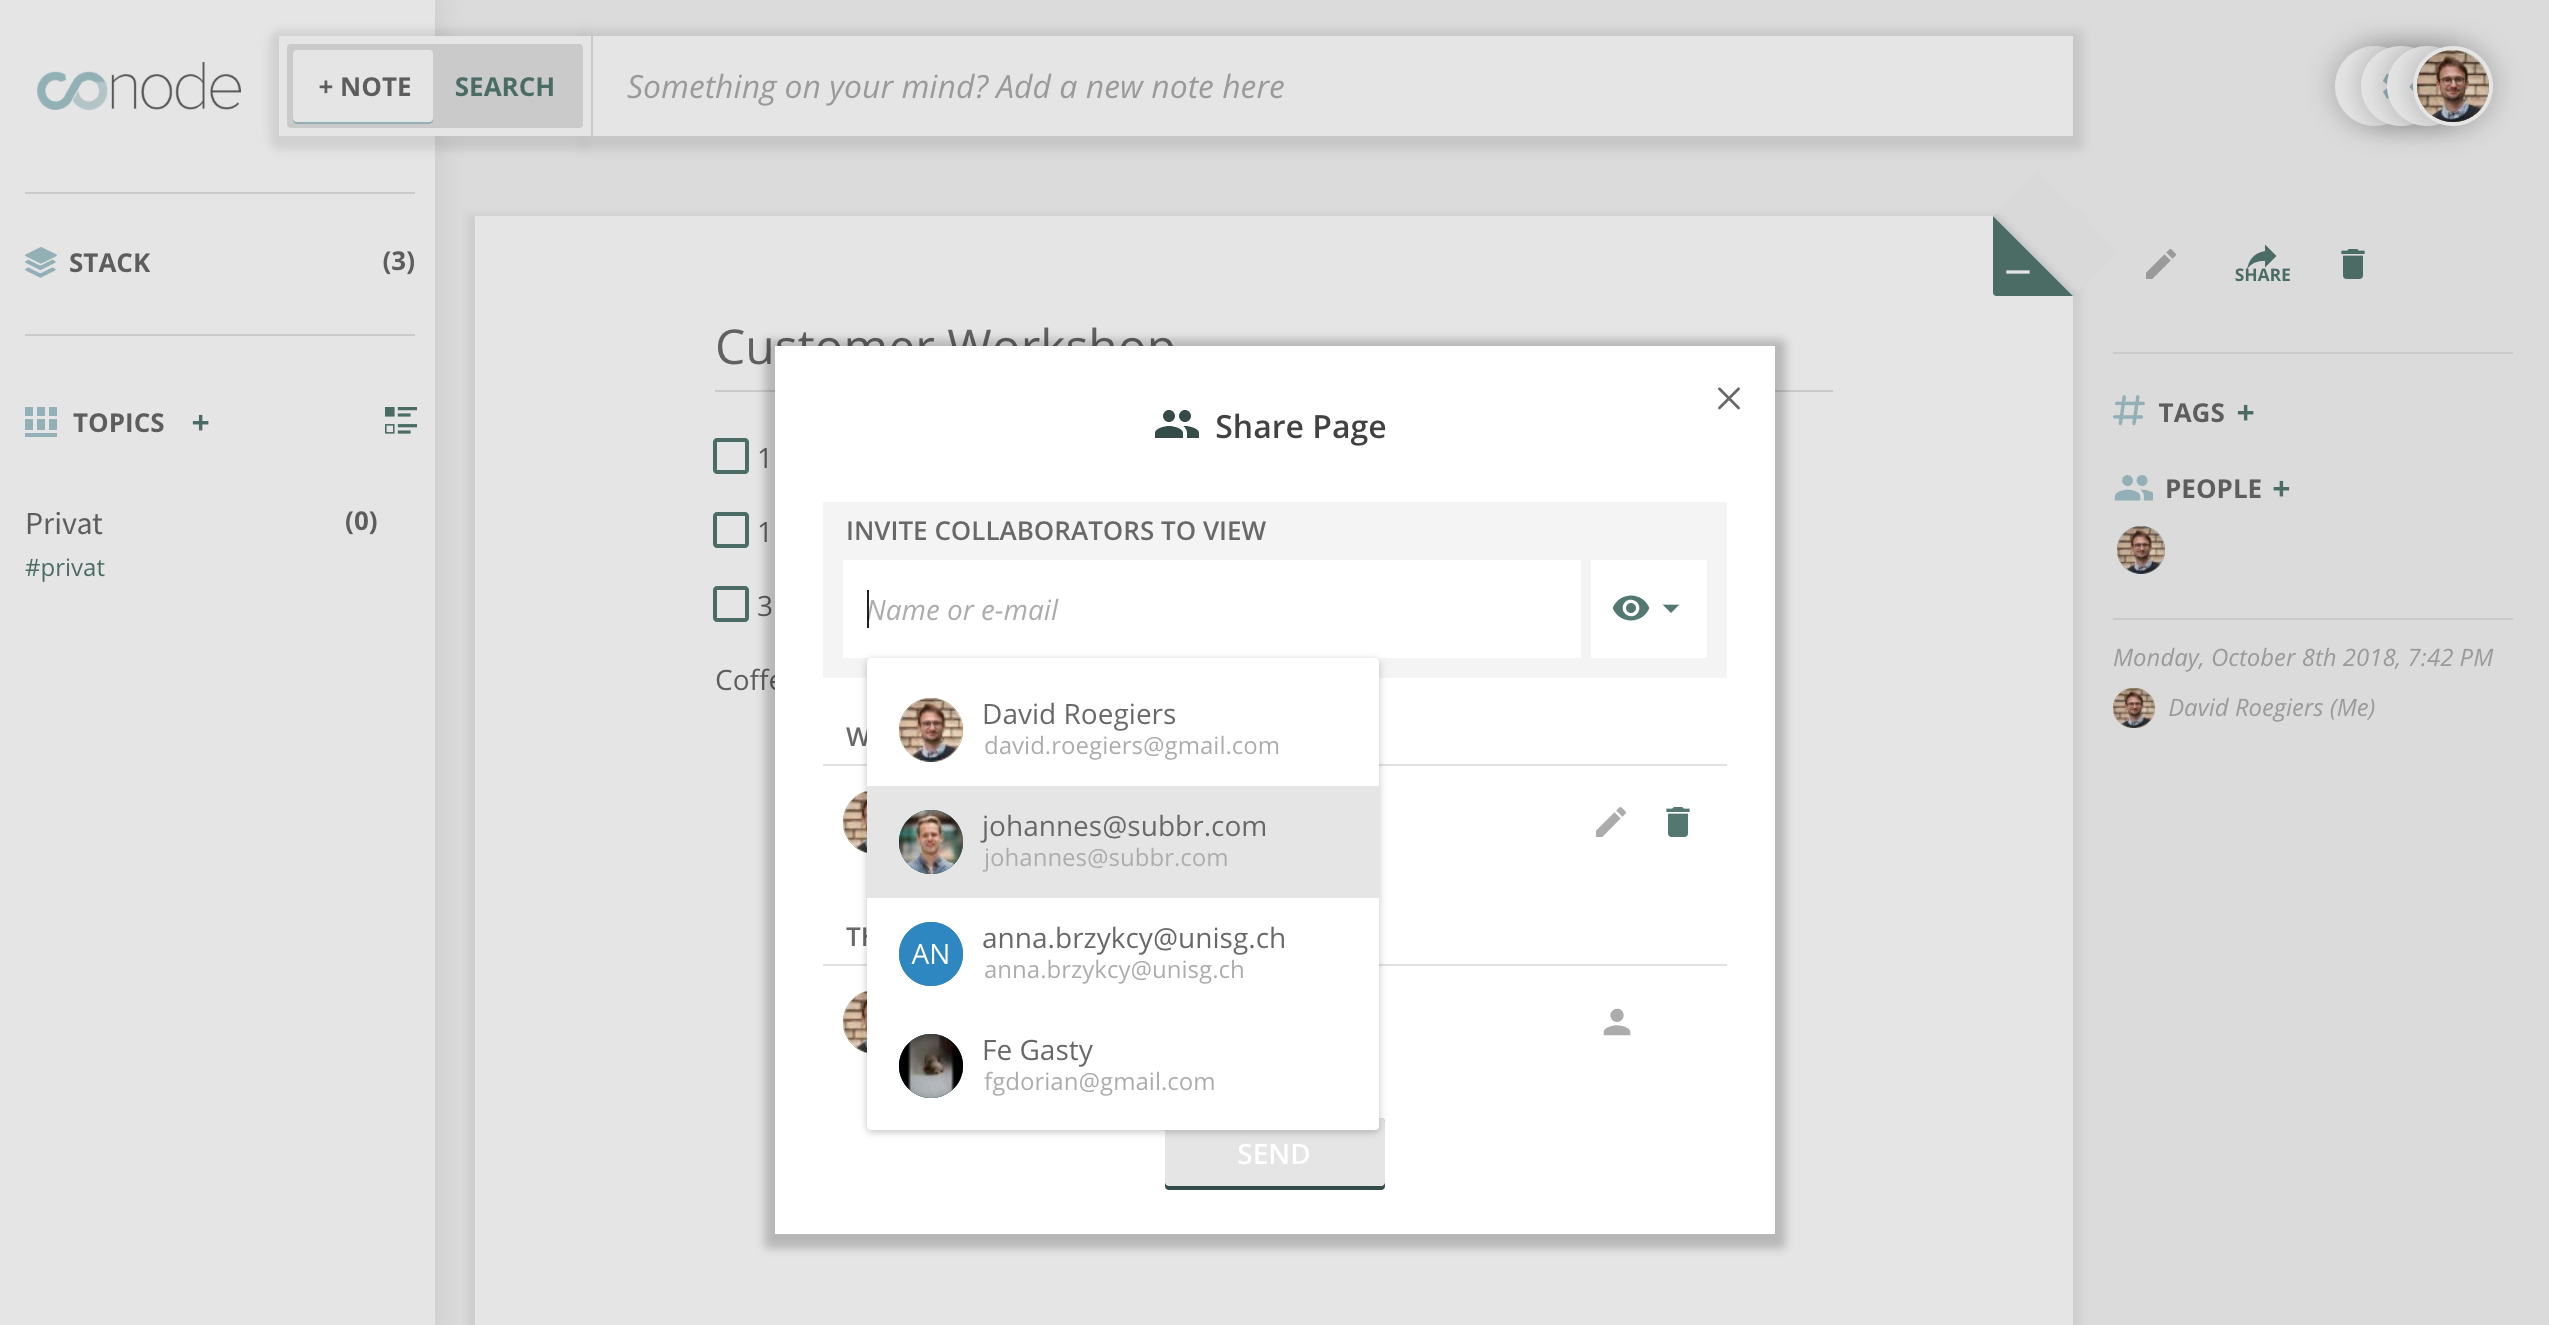Add a new tag with TAGS plus
Viewport: 2549px width, 1325px height.
[x=2246, y=413]
